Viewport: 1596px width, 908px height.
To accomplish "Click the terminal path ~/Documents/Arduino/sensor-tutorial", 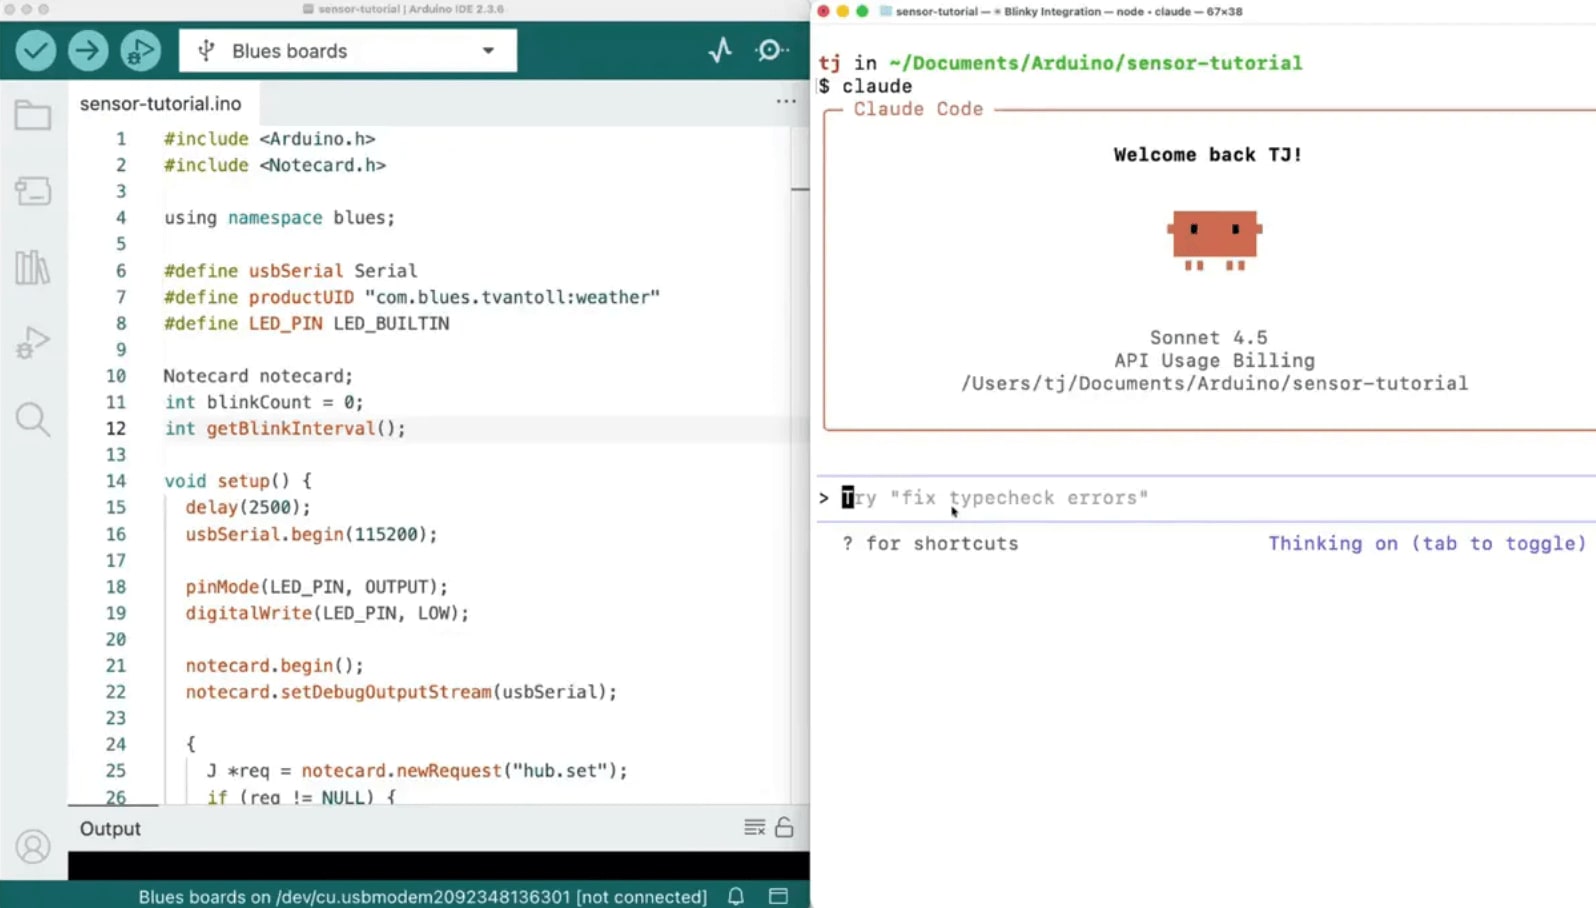I will [x=1095, y=63].
